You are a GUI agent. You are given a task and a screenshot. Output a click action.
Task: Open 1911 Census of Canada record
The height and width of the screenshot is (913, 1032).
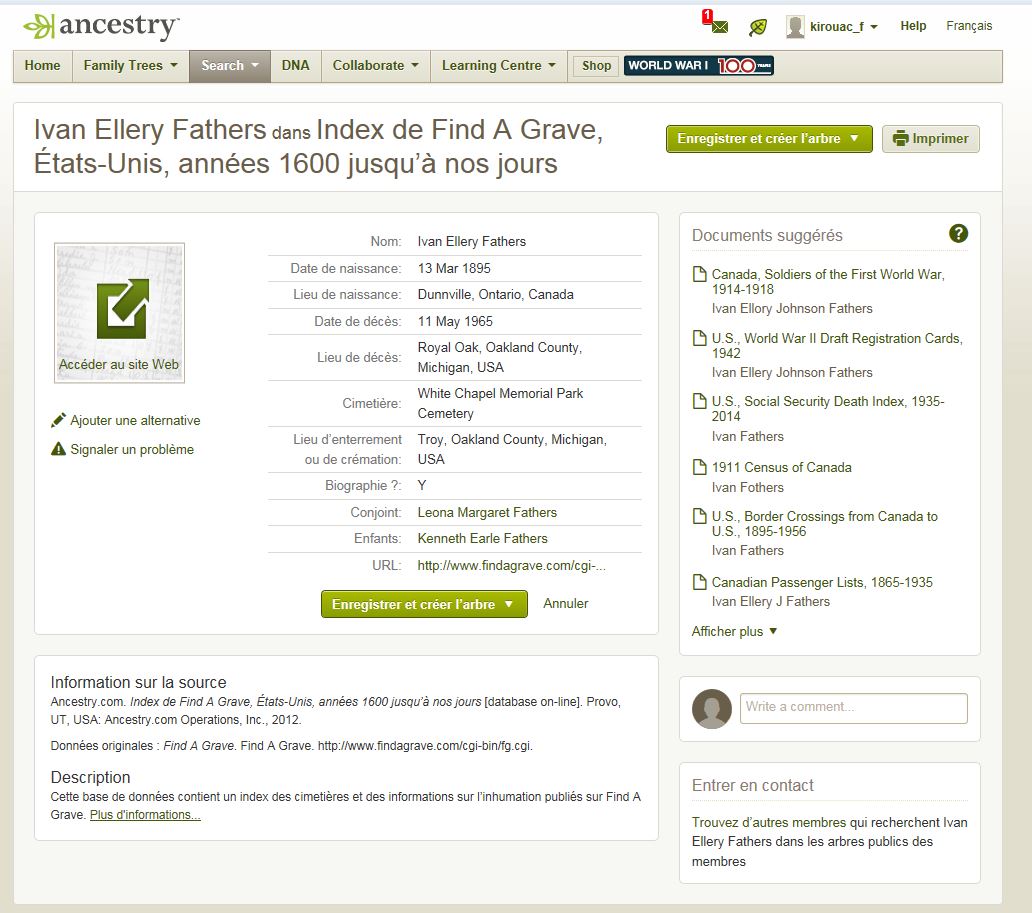(x=781, y=467)
